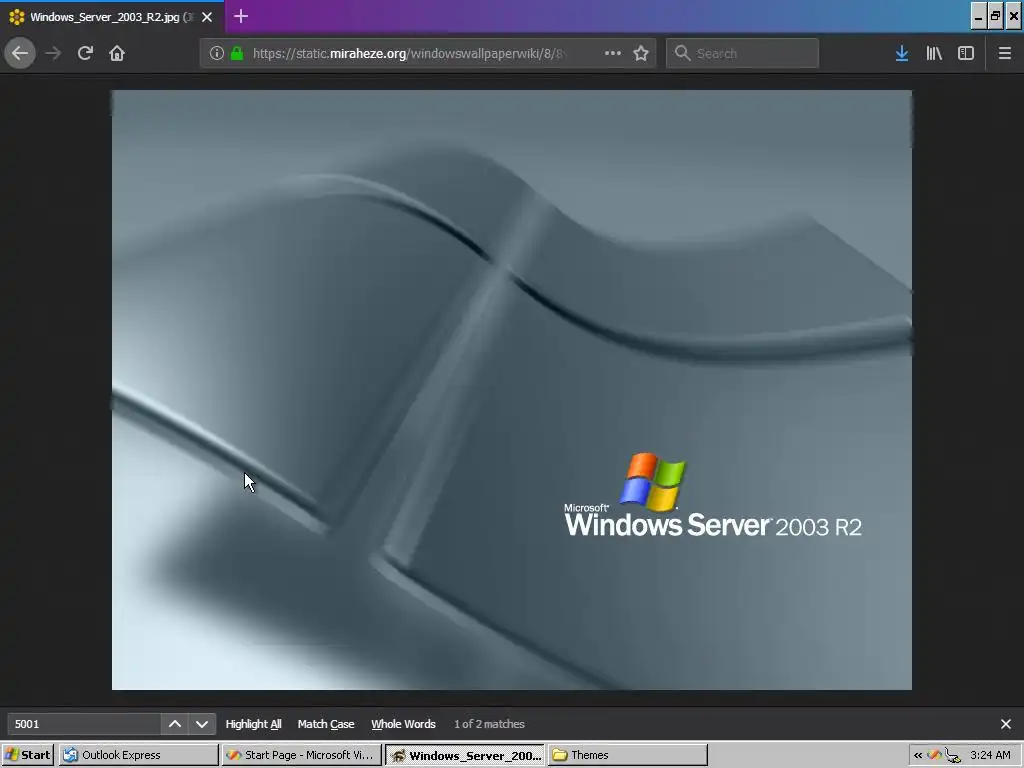This screenshot has height=768, width=1024.
Task: Expand hidden system tray icons
Action: click(x=918, y=755)
